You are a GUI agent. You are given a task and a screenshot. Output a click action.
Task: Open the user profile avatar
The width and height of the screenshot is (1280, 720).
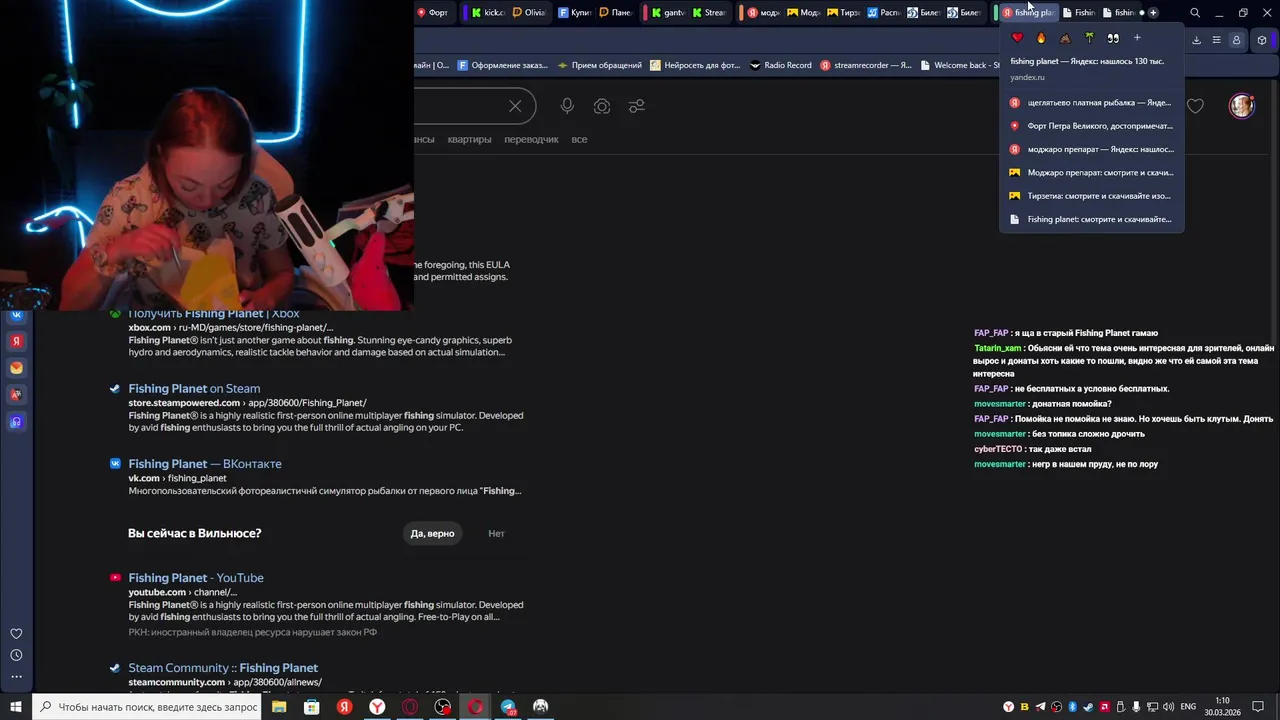point(1242,106)
